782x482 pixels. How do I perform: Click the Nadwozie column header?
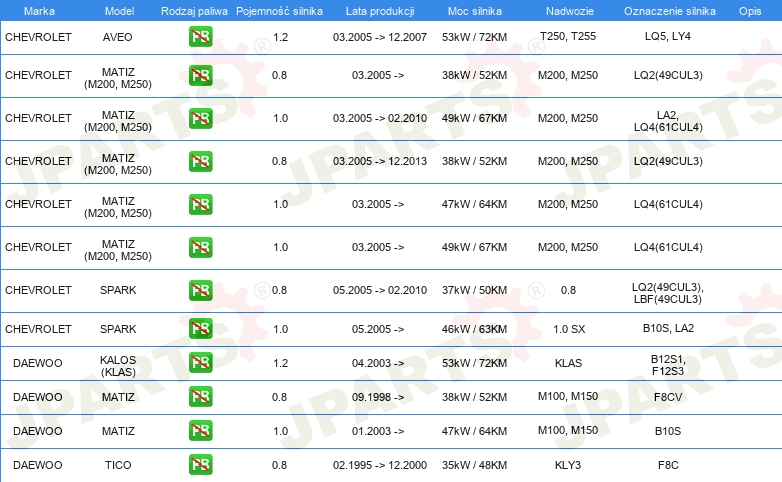(x=570, y=11)
